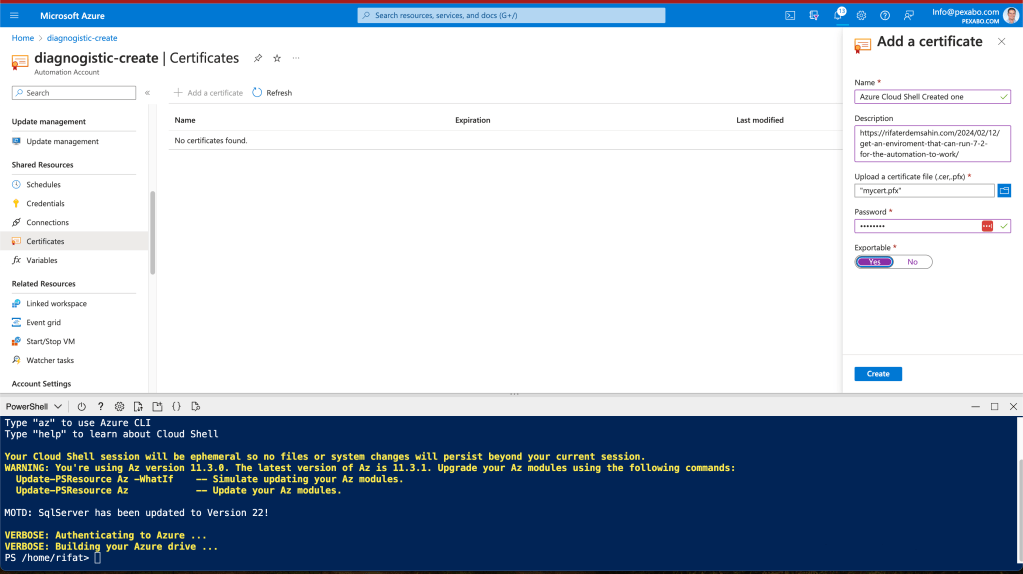The image size is (1023, 574).
Task: Minimize the Cloud Shell pane
Action: pos(975,406)
